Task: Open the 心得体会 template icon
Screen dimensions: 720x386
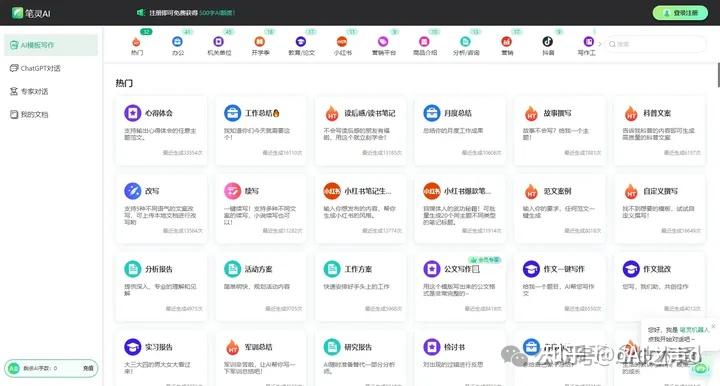Action: click(133, 113)
